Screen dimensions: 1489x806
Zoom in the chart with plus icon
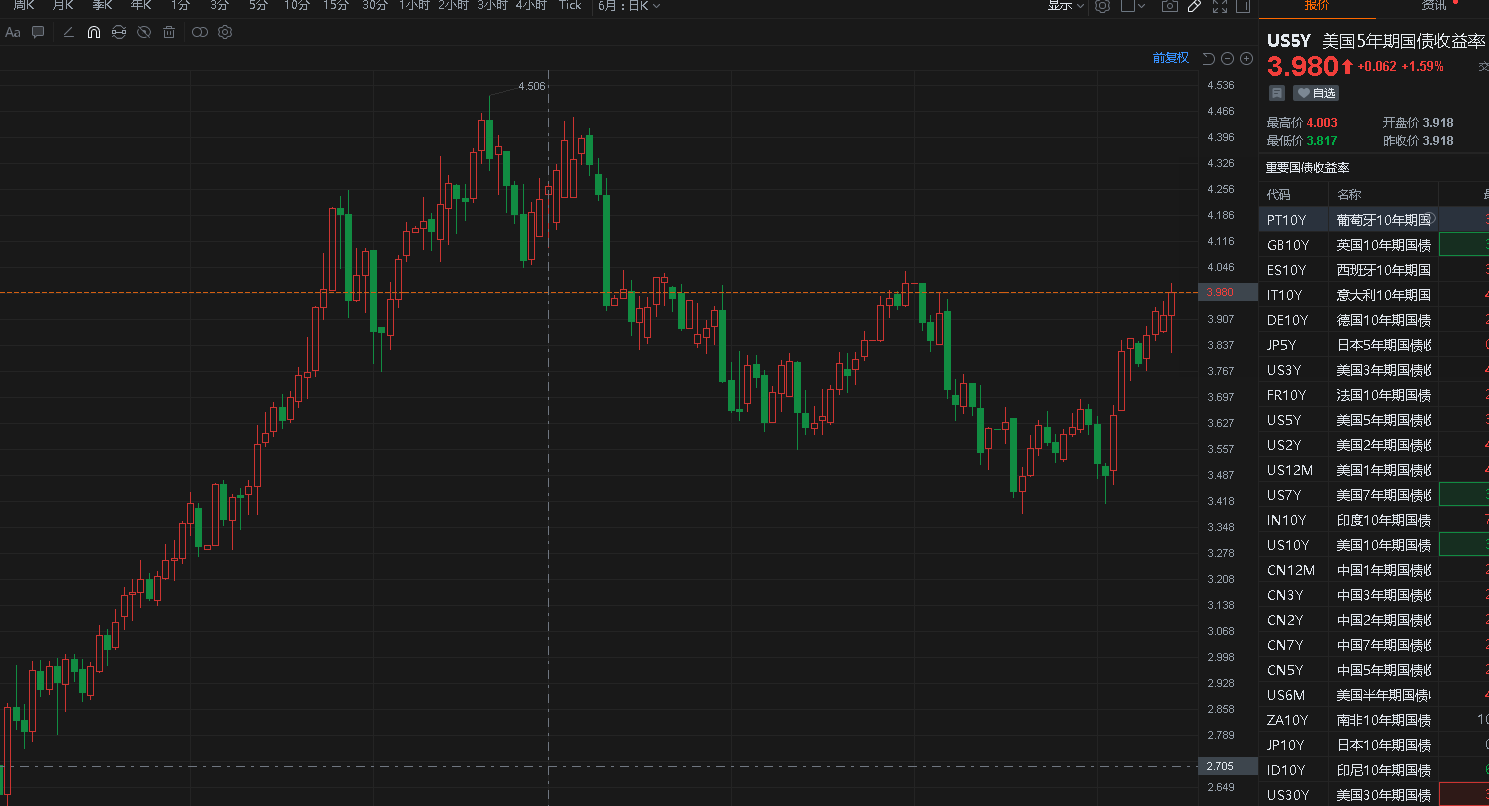(x=1246, y=58)
